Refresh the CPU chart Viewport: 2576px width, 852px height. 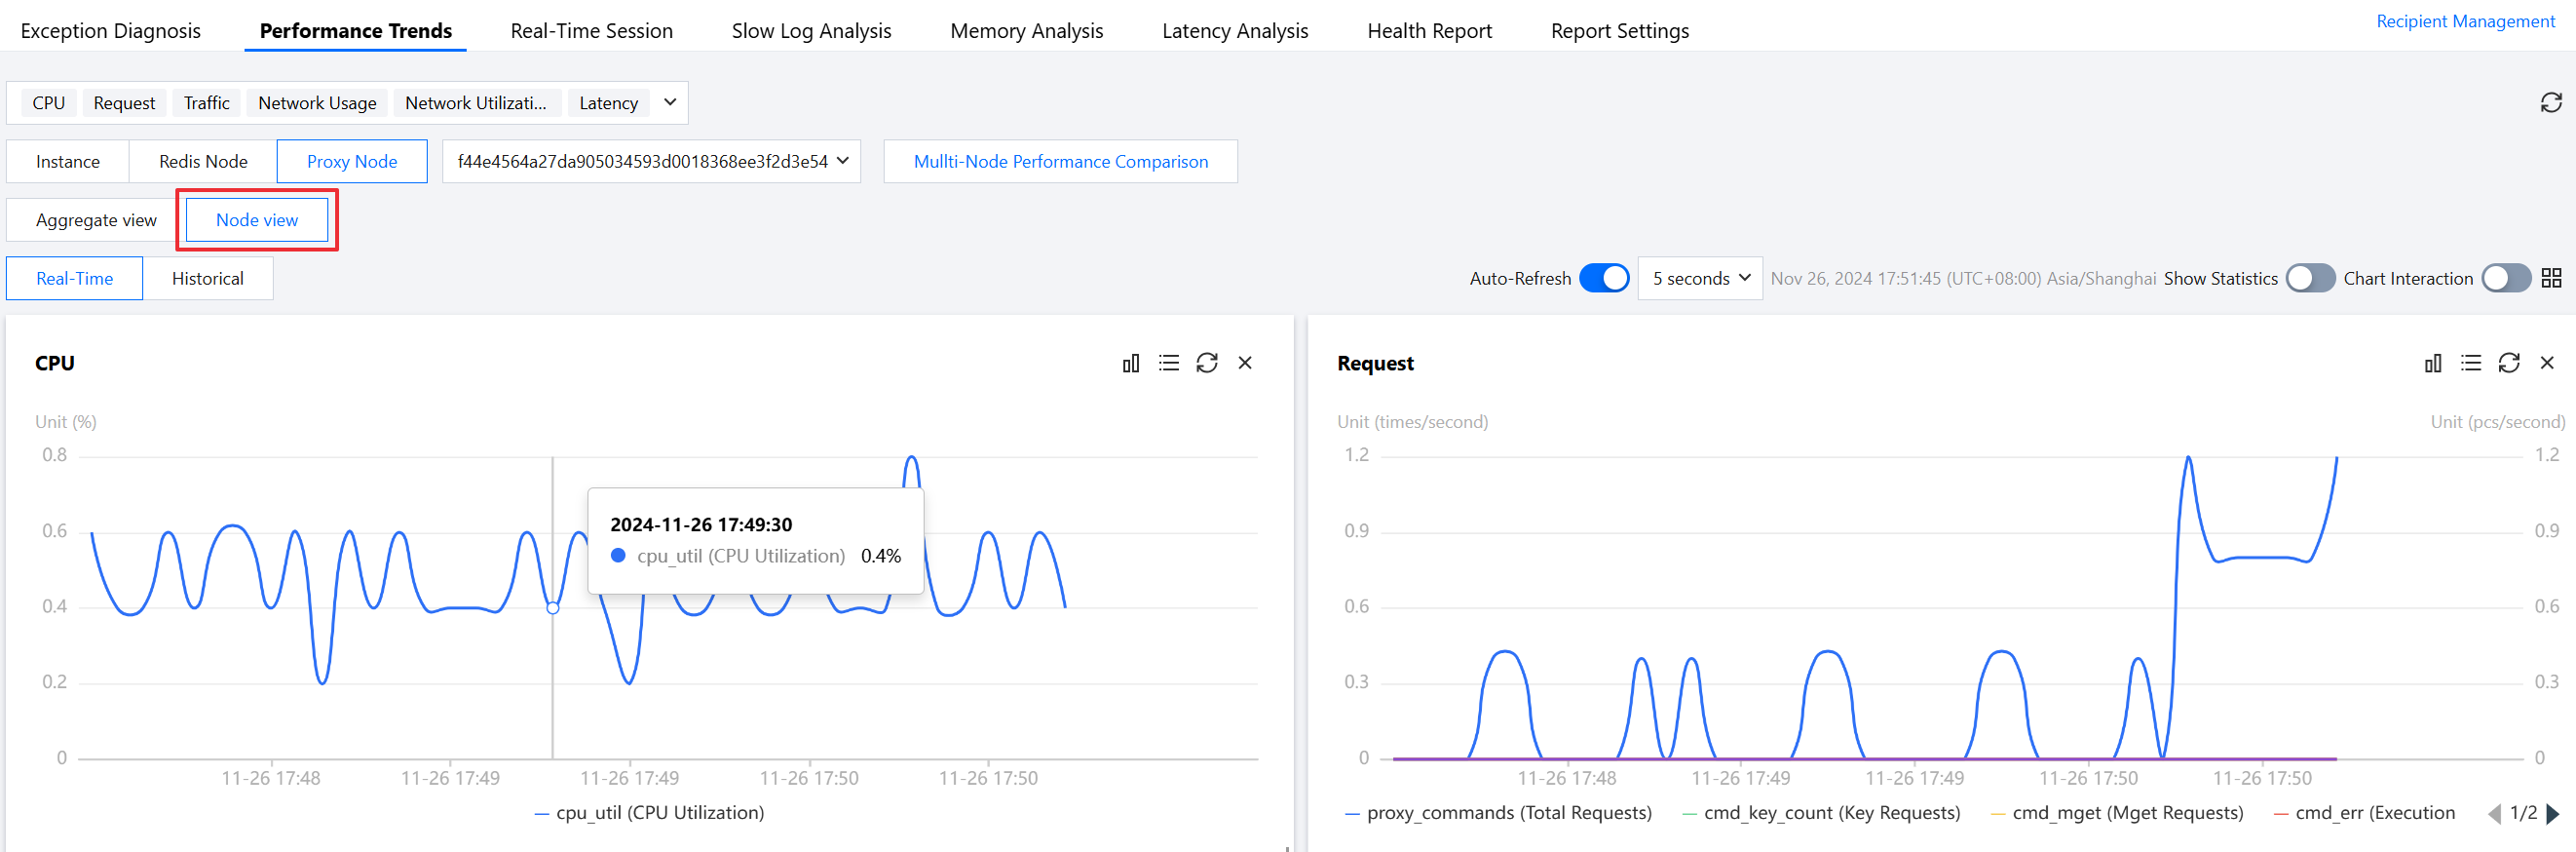point(1206,363)
